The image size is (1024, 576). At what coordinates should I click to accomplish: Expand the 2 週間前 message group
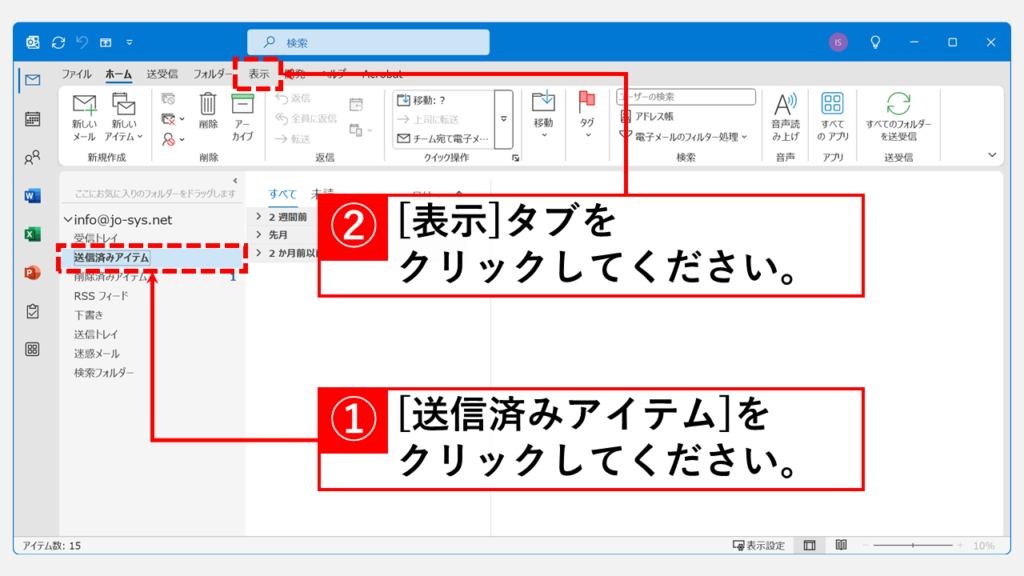point(259,216)
